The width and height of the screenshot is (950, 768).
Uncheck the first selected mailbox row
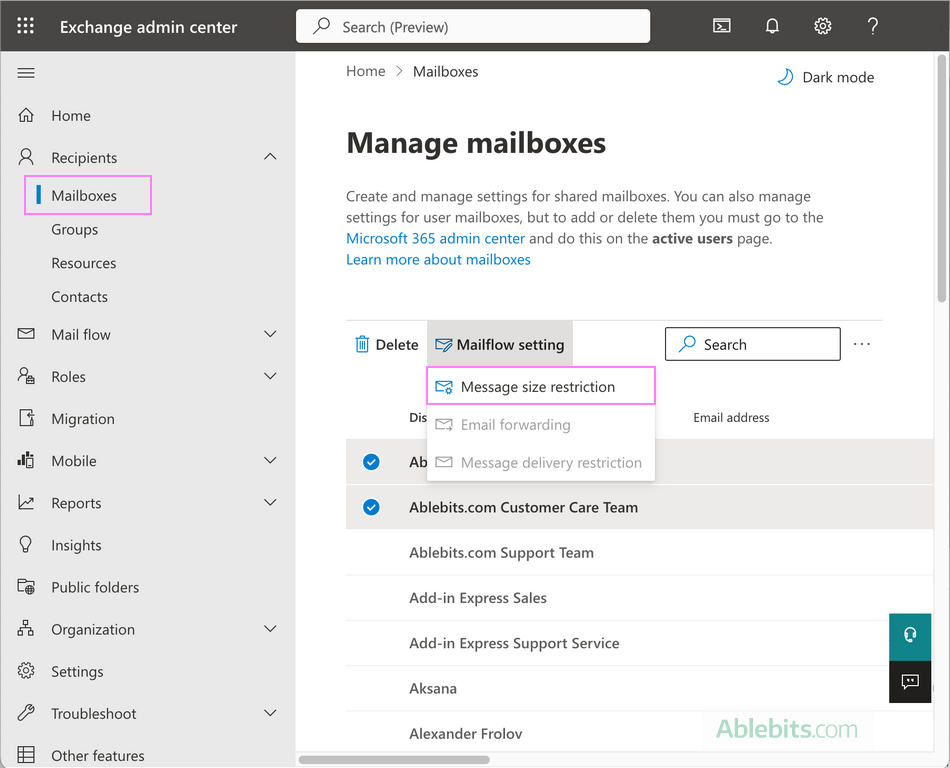tap(371, 462)
